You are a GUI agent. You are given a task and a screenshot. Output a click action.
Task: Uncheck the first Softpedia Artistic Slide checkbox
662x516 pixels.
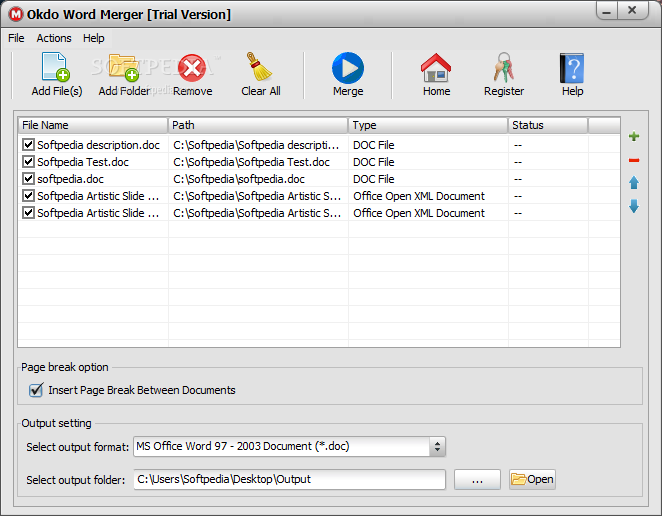(x=28, y=196)
